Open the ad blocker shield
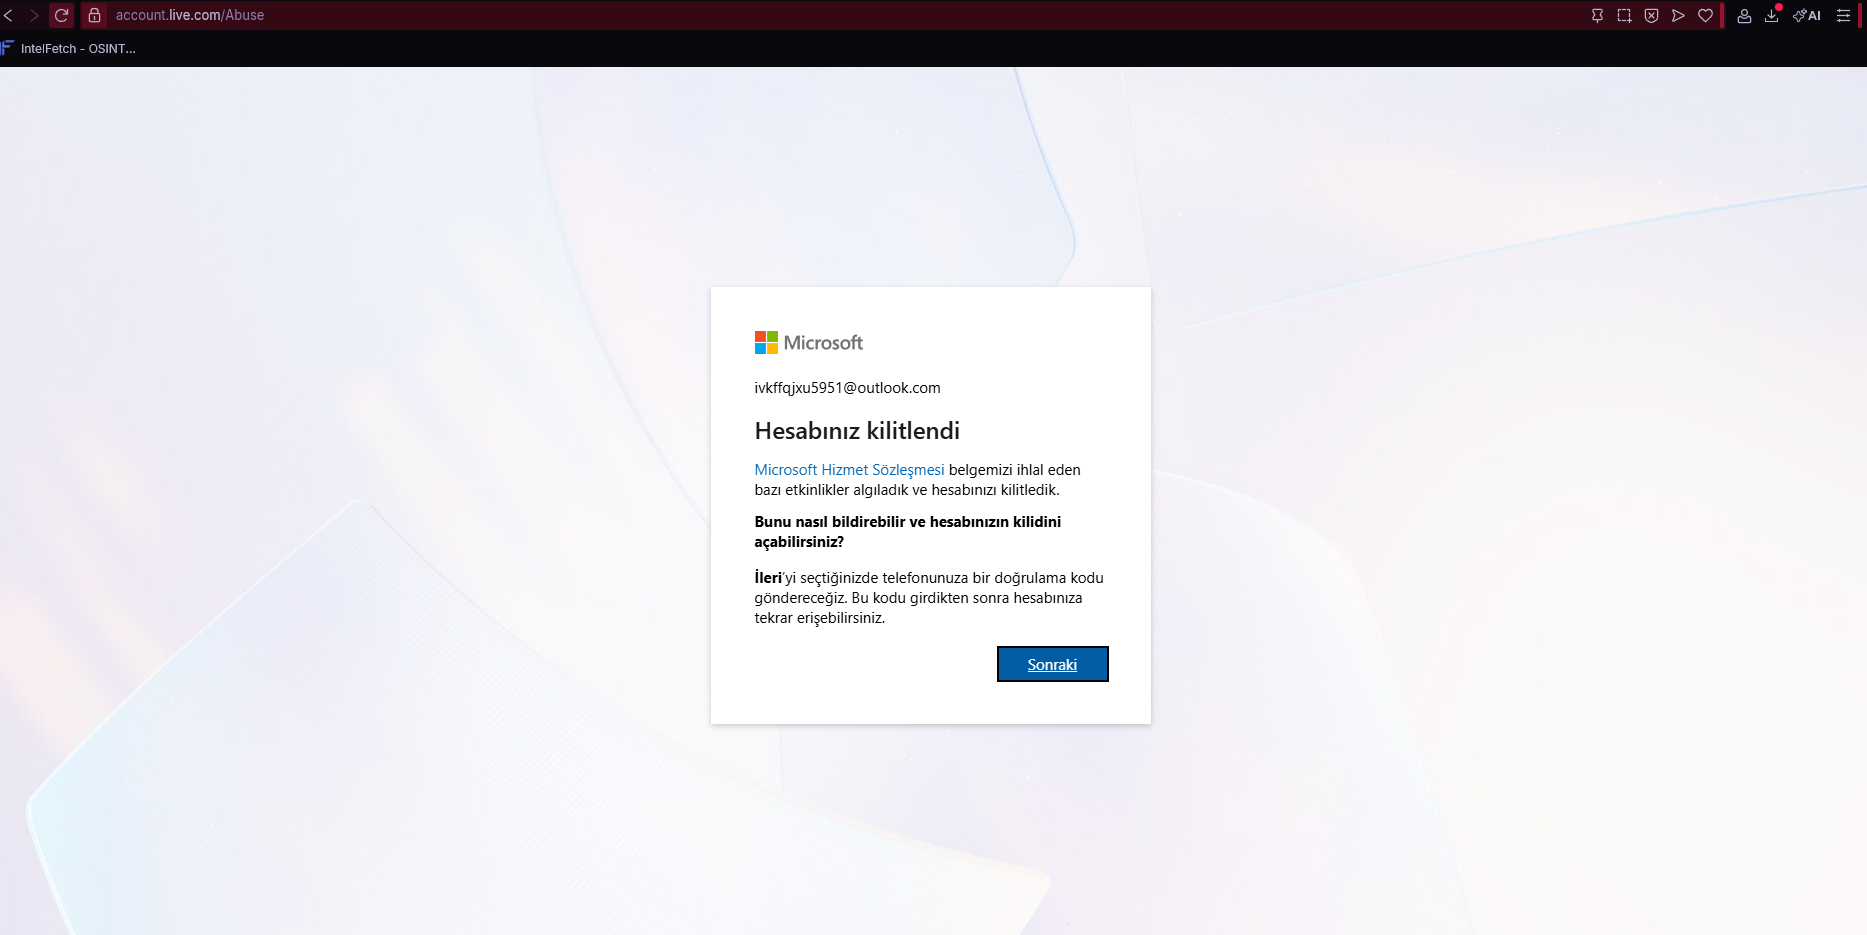 [1651, 15]
